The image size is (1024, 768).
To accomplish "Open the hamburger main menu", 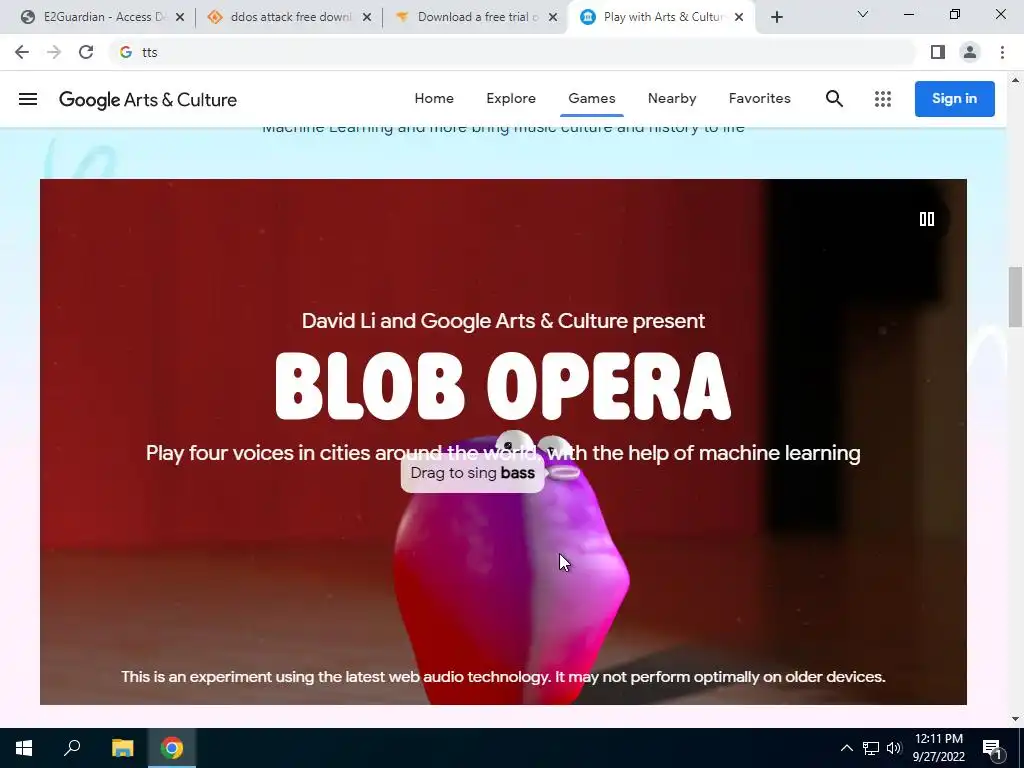I will (x=27, y=99).
